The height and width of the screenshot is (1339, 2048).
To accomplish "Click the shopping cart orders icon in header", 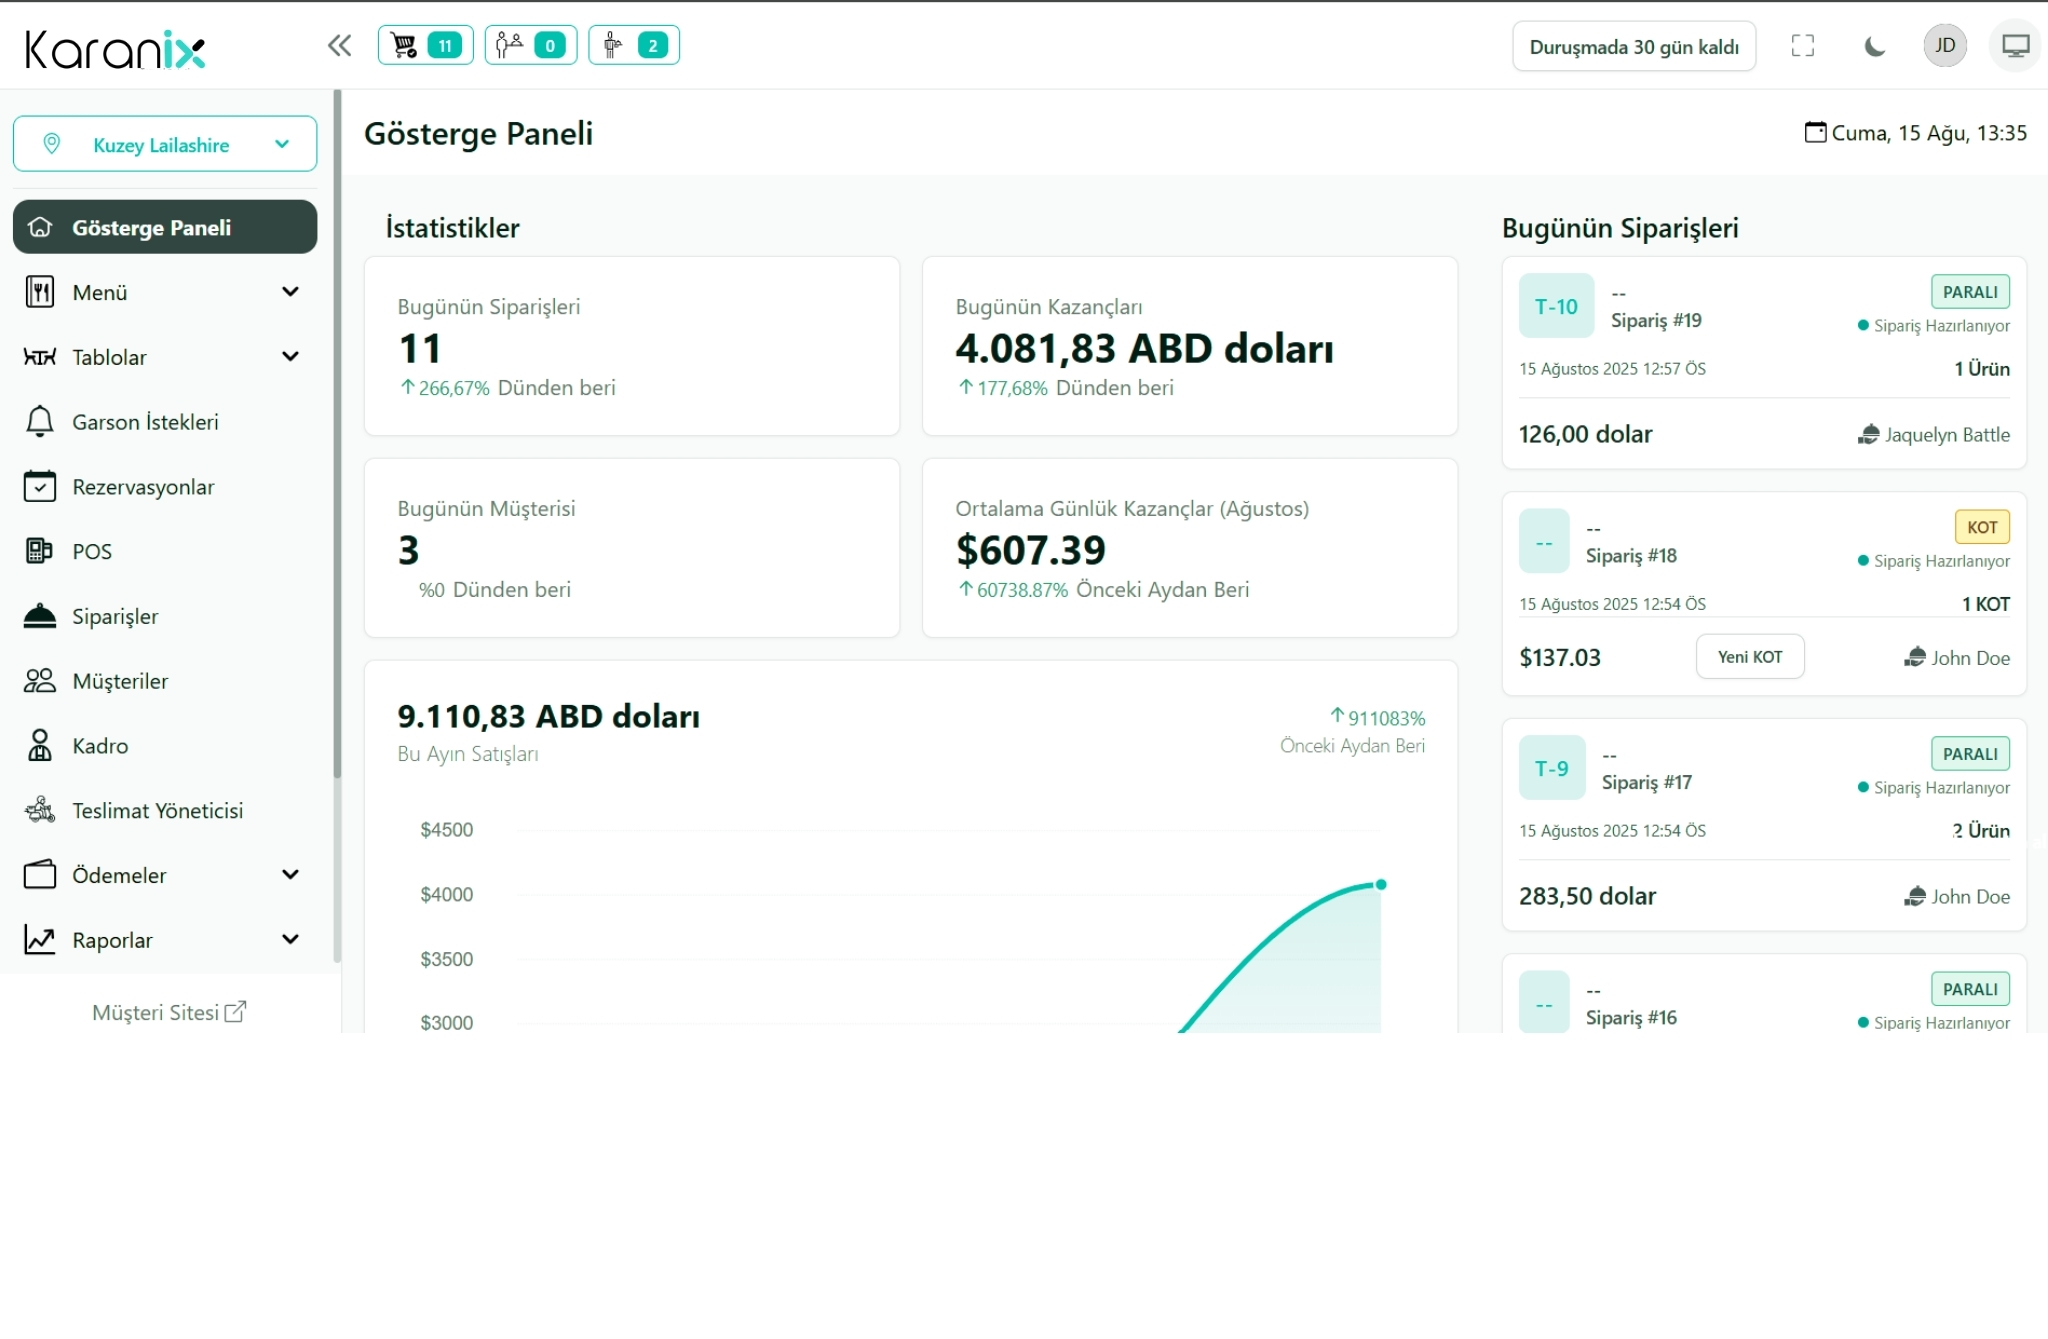I will click(405, 45).
